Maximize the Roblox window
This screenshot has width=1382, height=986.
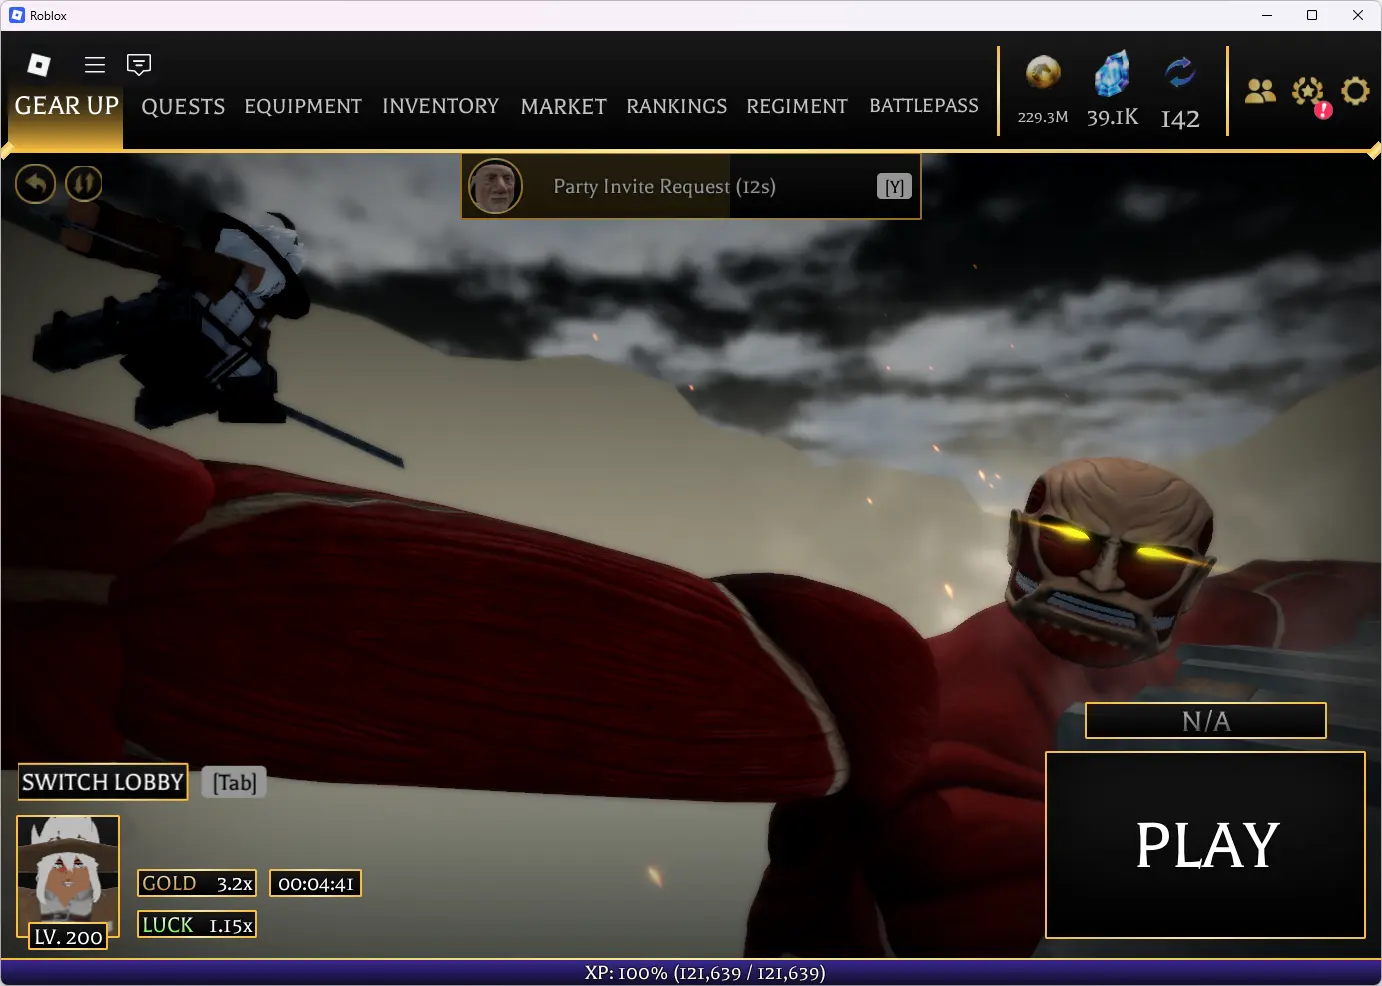[1312, 15]
